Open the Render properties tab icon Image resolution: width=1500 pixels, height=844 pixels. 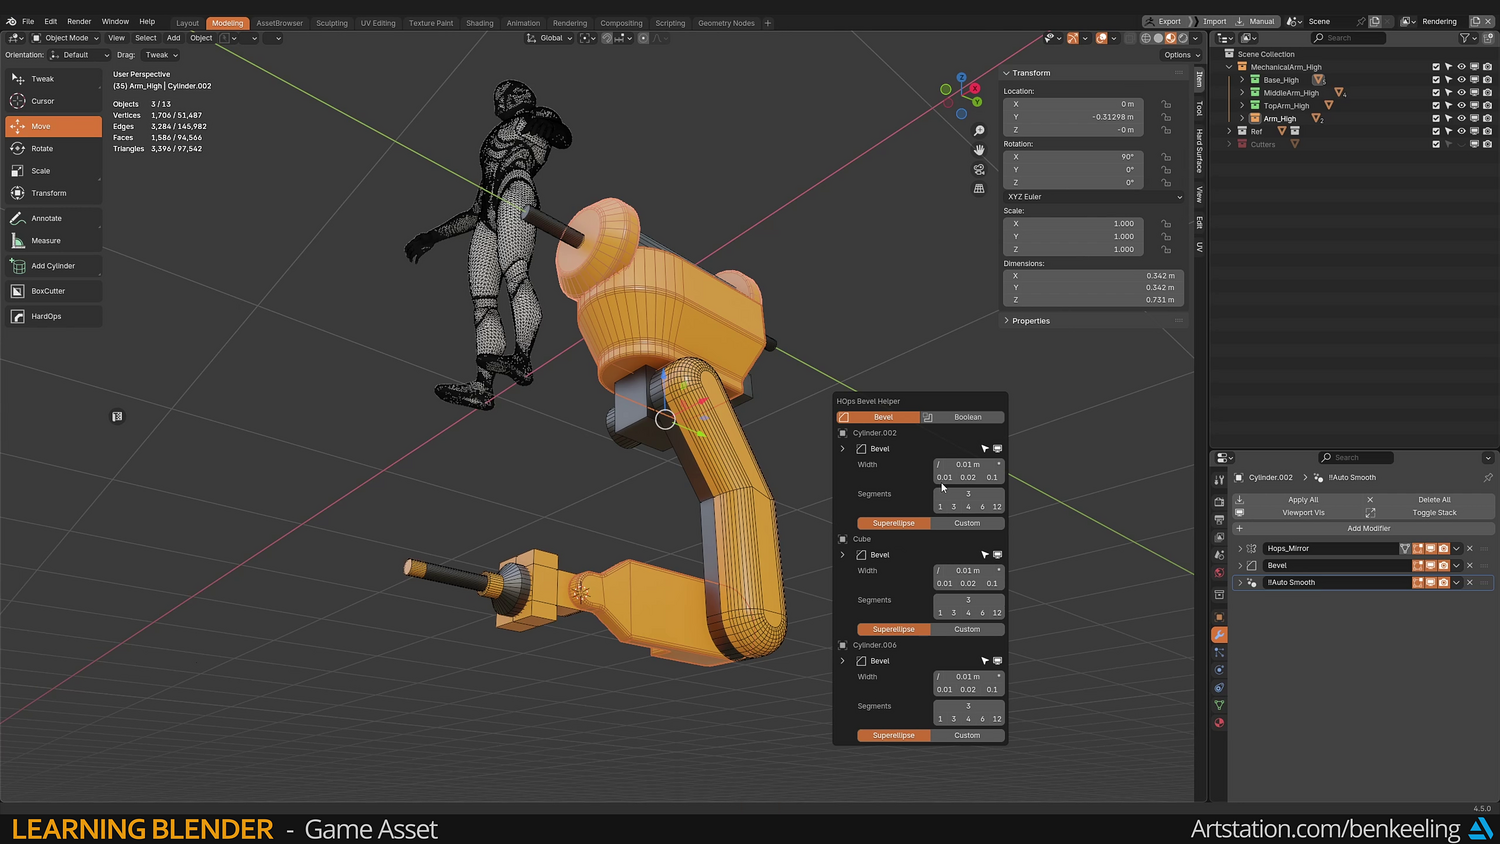point(1219,502)
